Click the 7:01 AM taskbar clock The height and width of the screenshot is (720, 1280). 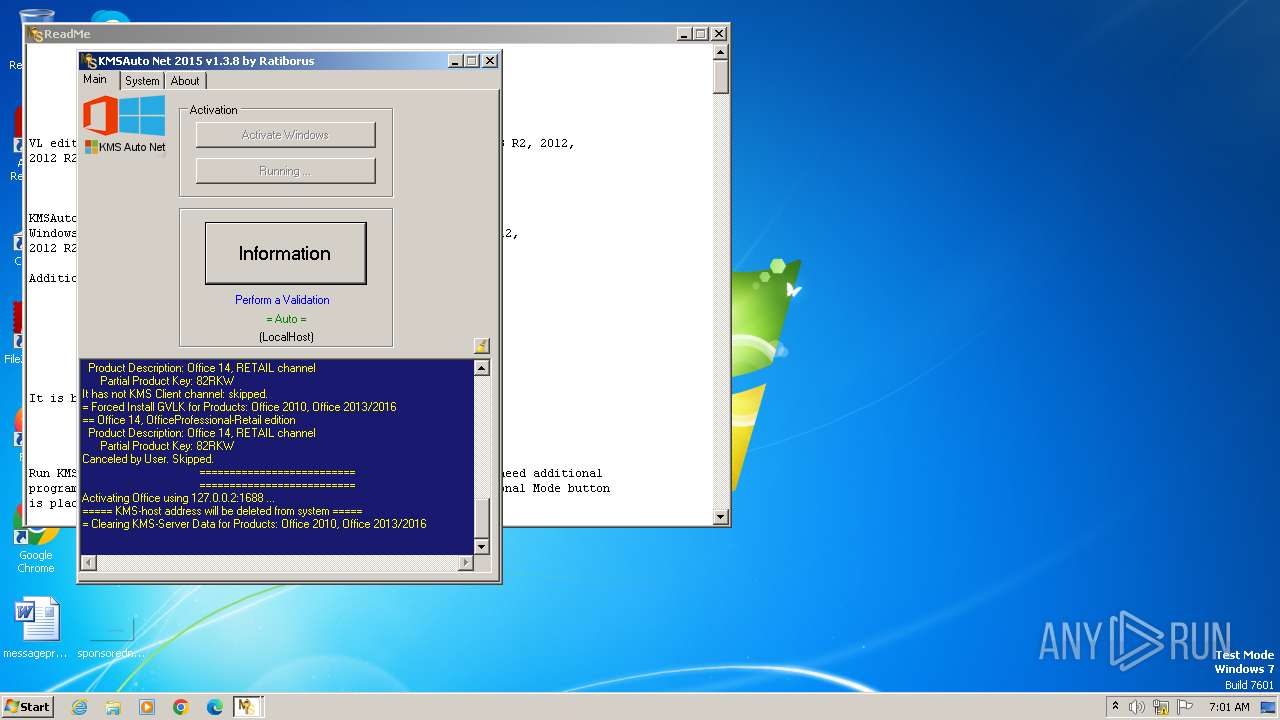click(1229, 707)
